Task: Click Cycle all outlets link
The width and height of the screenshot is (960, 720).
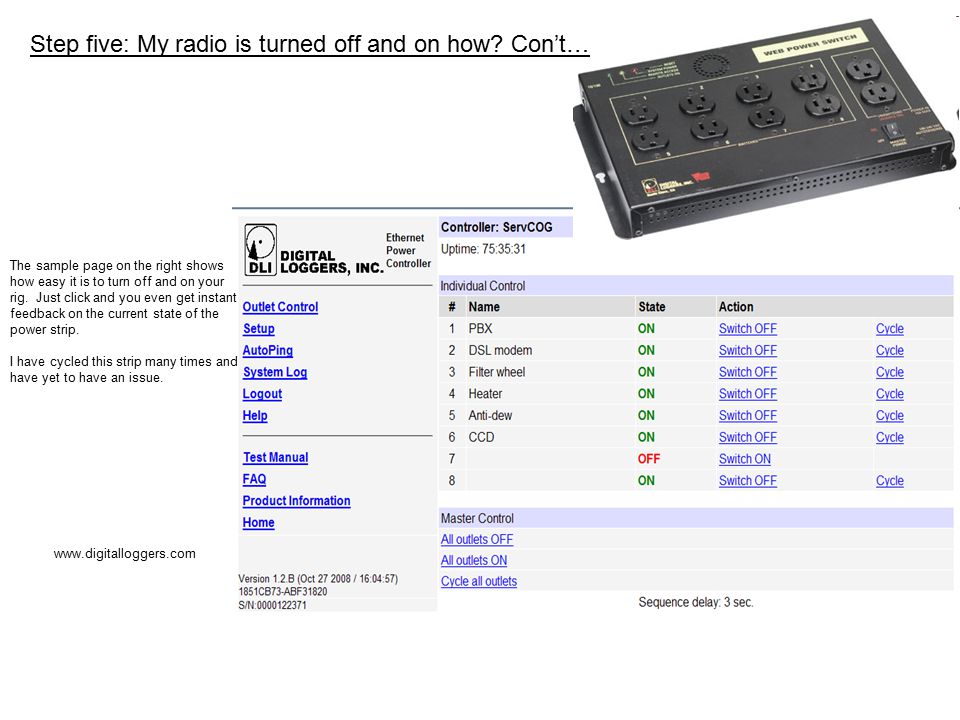Action: point(479,582)
